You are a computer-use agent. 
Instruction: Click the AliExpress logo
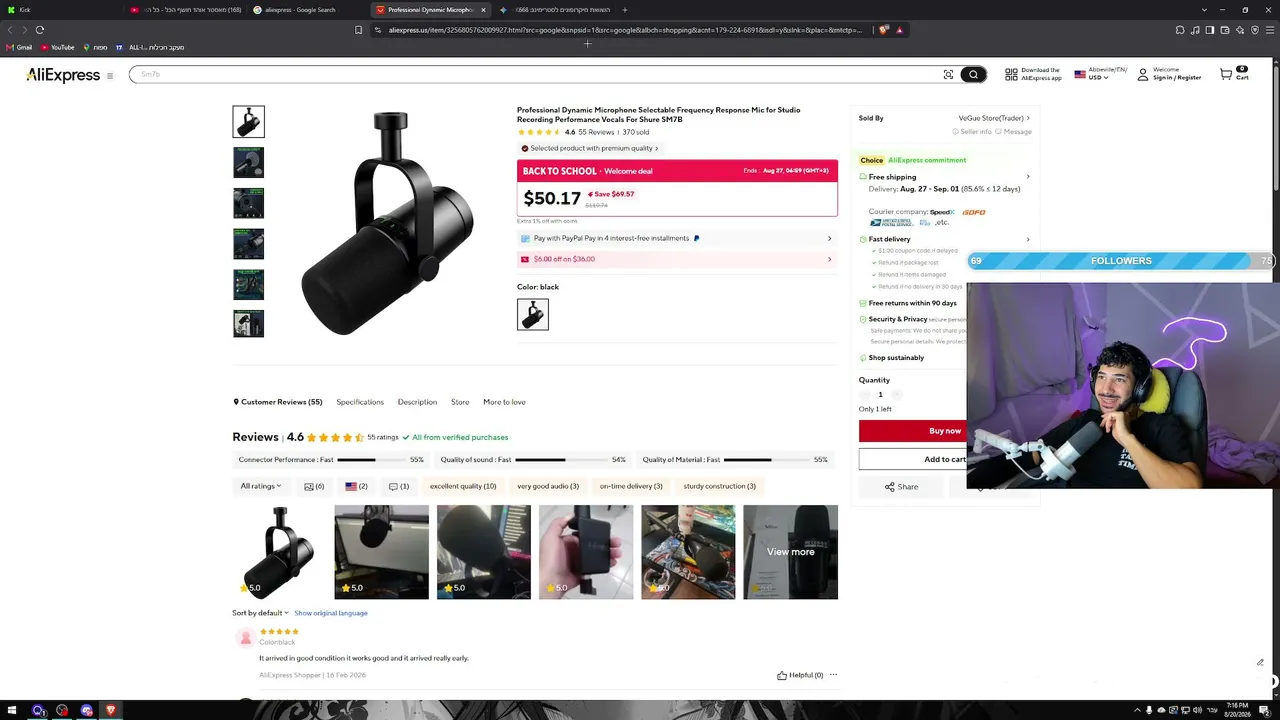63,75
